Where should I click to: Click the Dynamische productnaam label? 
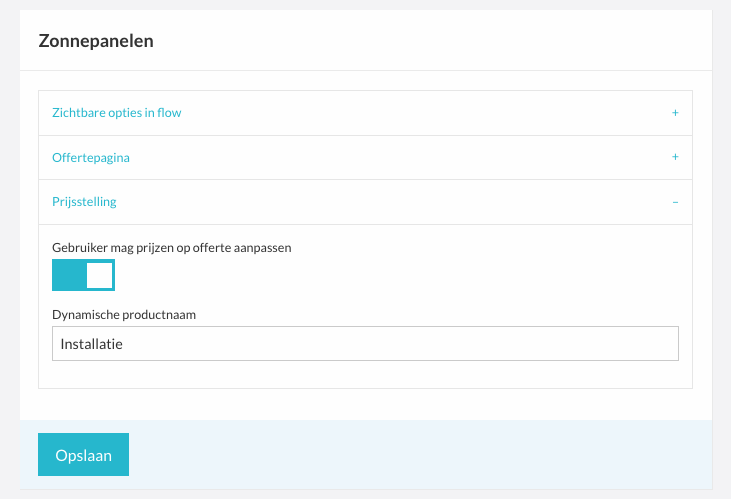pyautogui.click(x=124, y=315)
